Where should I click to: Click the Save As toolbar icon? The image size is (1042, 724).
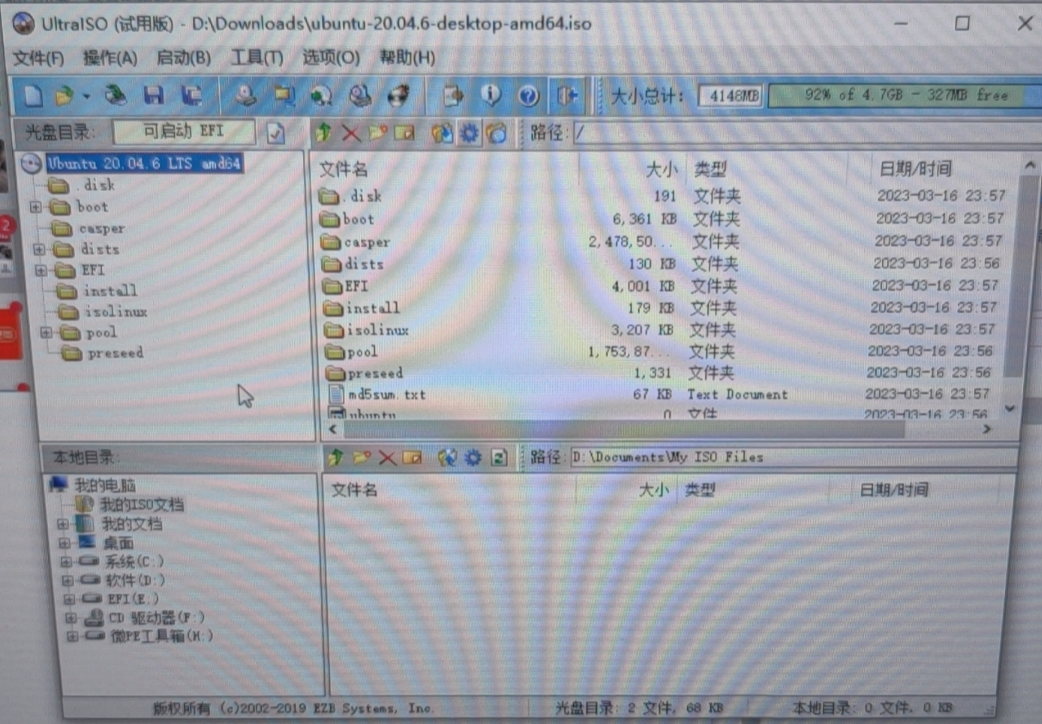192,96
